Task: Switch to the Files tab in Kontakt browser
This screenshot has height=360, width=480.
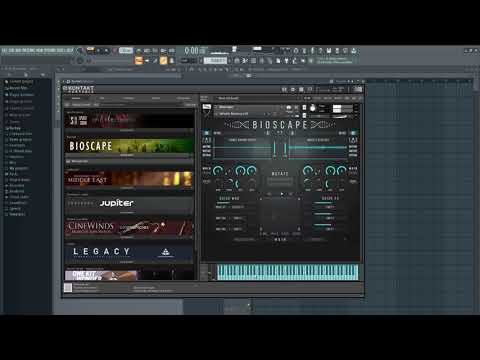Action: [x=102, y=98]
